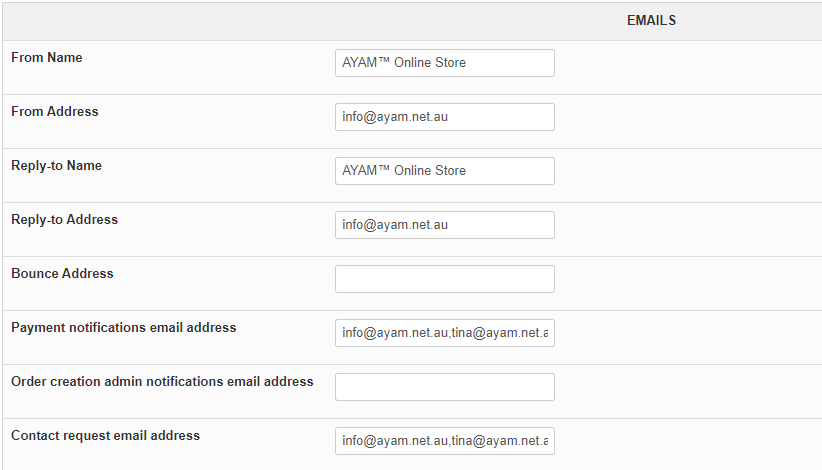Viewport: 822px width, 470px height.
Task: Click the Reply-to Address input box
Action: tap(444, 225)
